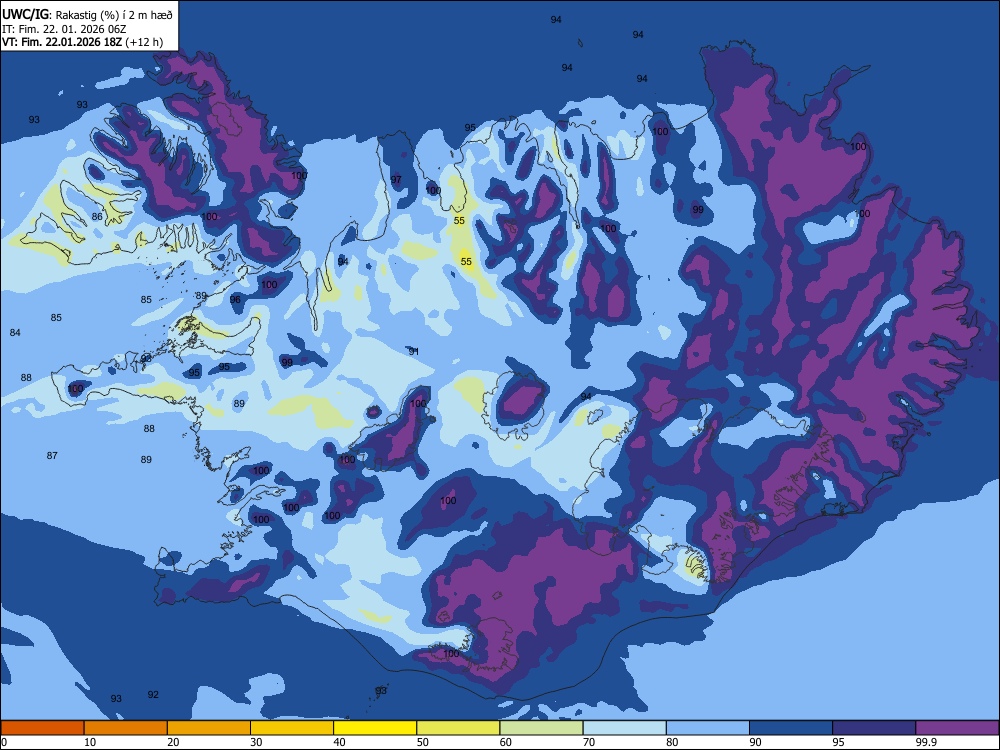
Task: Click the '97' humidity value on the map
Action: tap(396, 180)
